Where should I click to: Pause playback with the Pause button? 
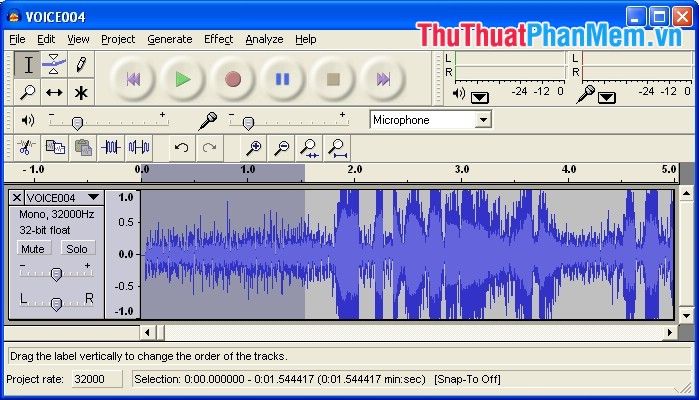(x=283, y=79)
